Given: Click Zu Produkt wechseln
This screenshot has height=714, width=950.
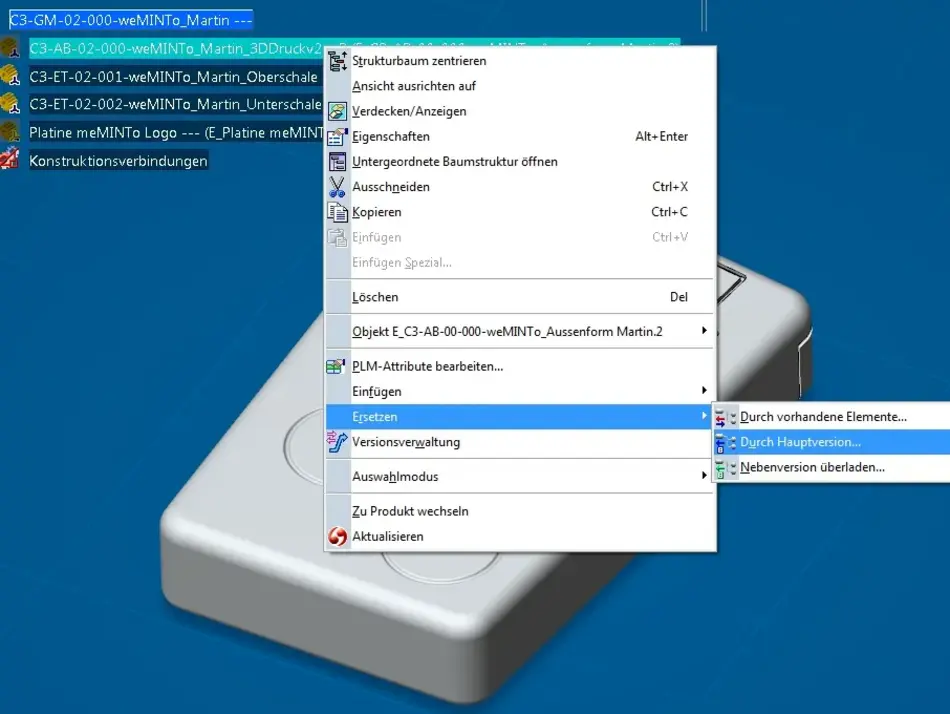Looking at the screenshot, I should (410, 511).
